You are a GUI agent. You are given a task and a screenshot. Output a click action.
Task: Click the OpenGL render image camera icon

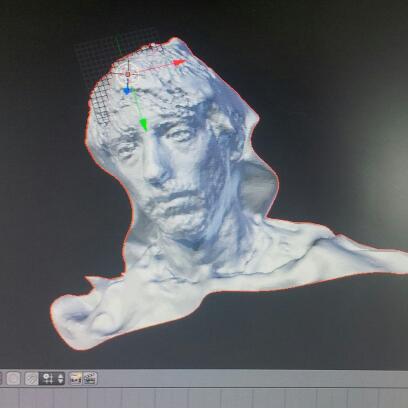76,379
